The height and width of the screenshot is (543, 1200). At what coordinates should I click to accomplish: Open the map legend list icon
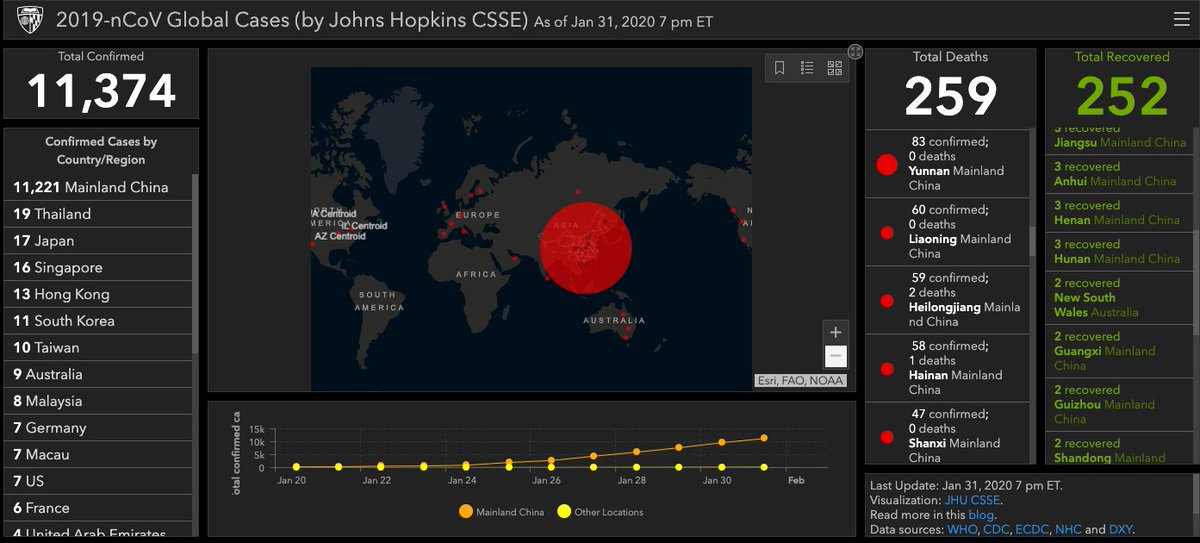click(x=807, y=68)
